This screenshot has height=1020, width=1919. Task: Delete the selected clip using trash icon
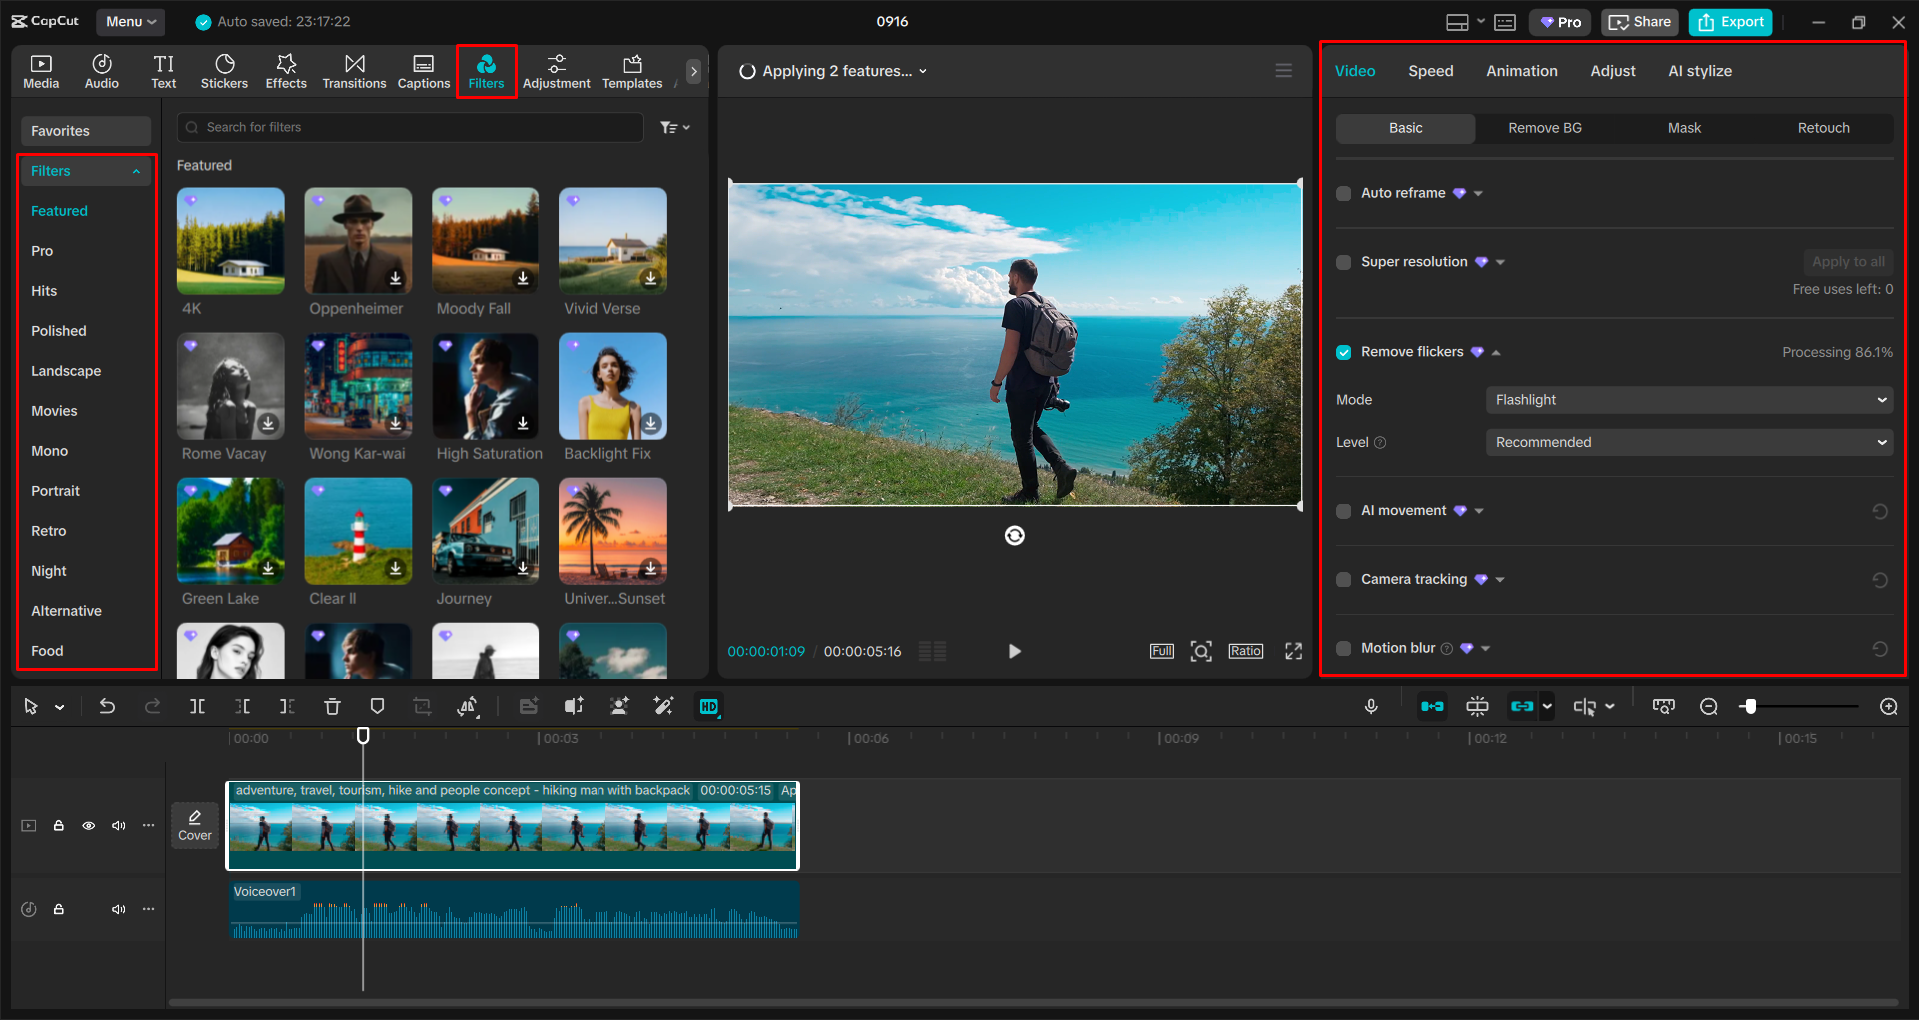tap(332, 707)
